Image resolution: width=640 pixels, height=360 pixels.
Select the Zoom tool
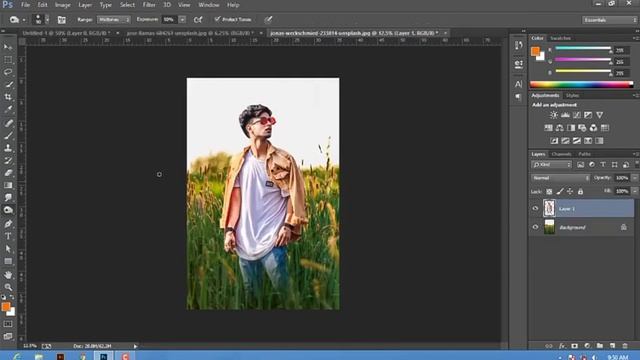tap(8, 287)
